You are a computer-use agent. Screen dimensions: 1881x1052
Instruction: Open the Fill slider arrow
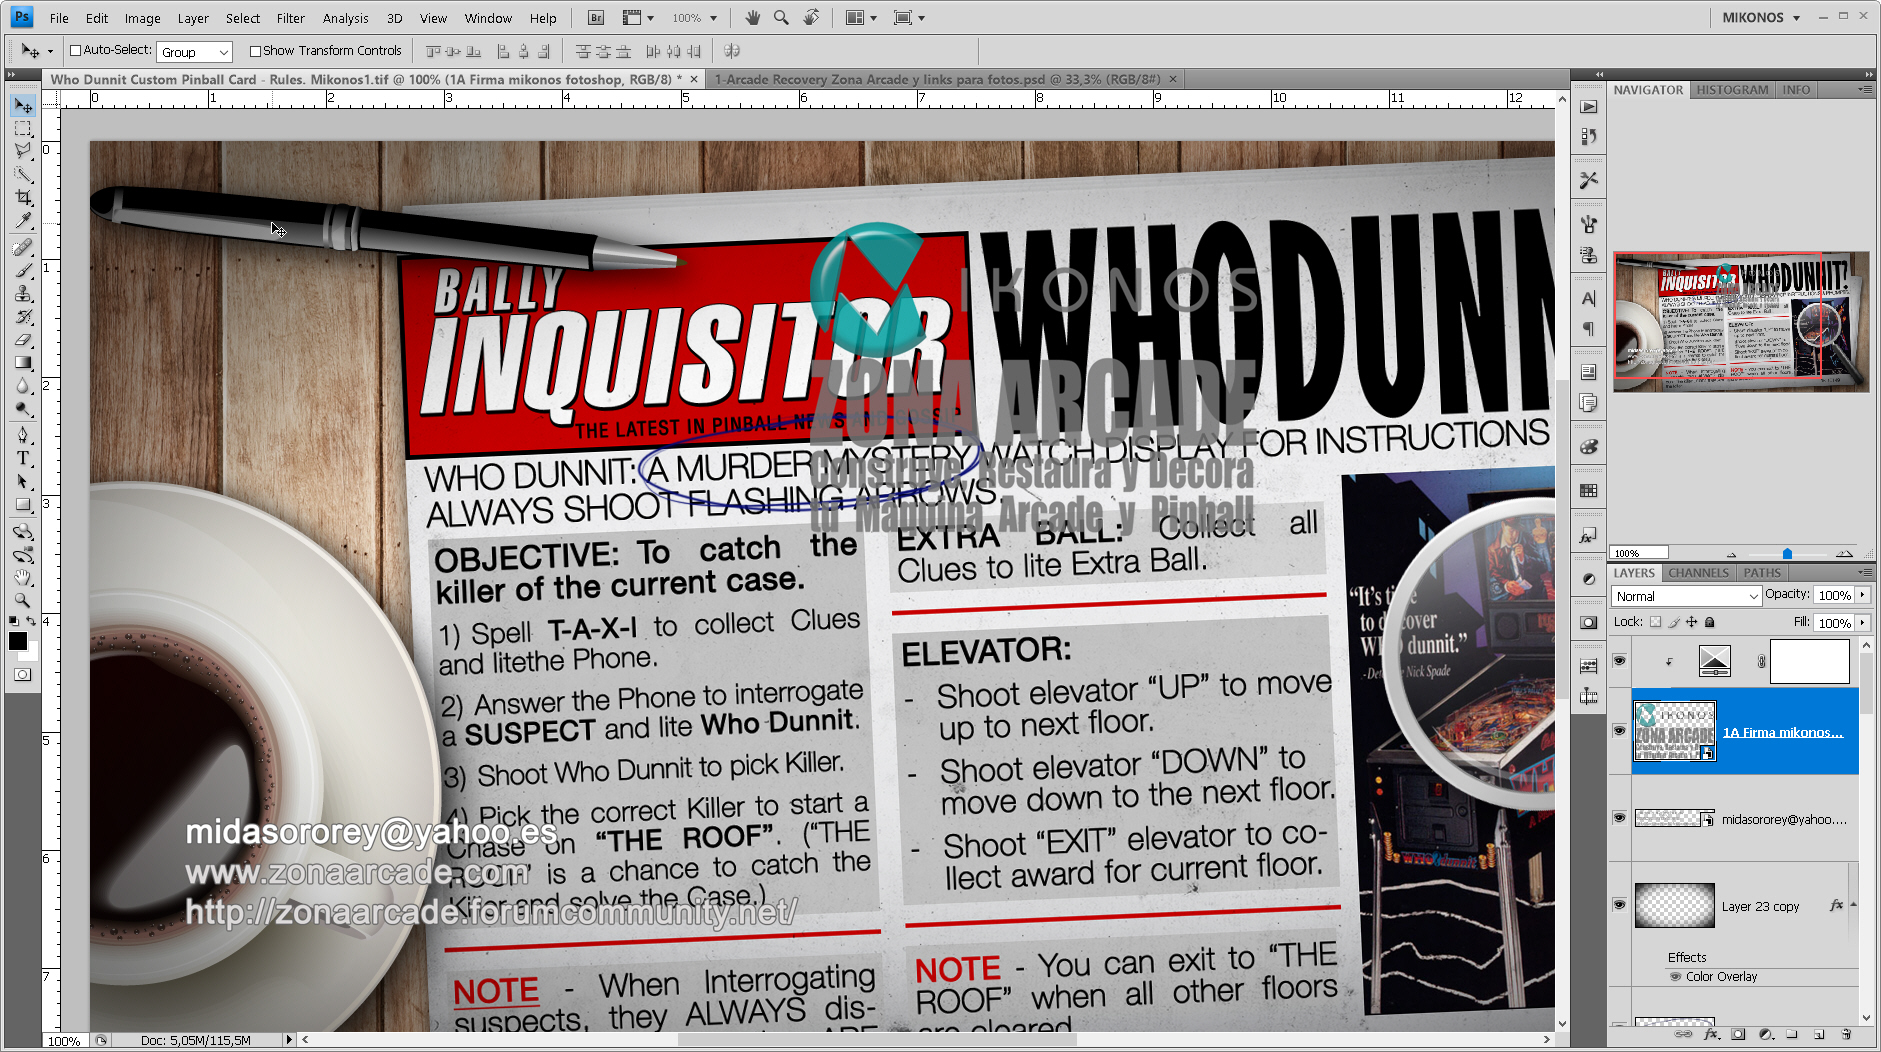(1863, 623)
